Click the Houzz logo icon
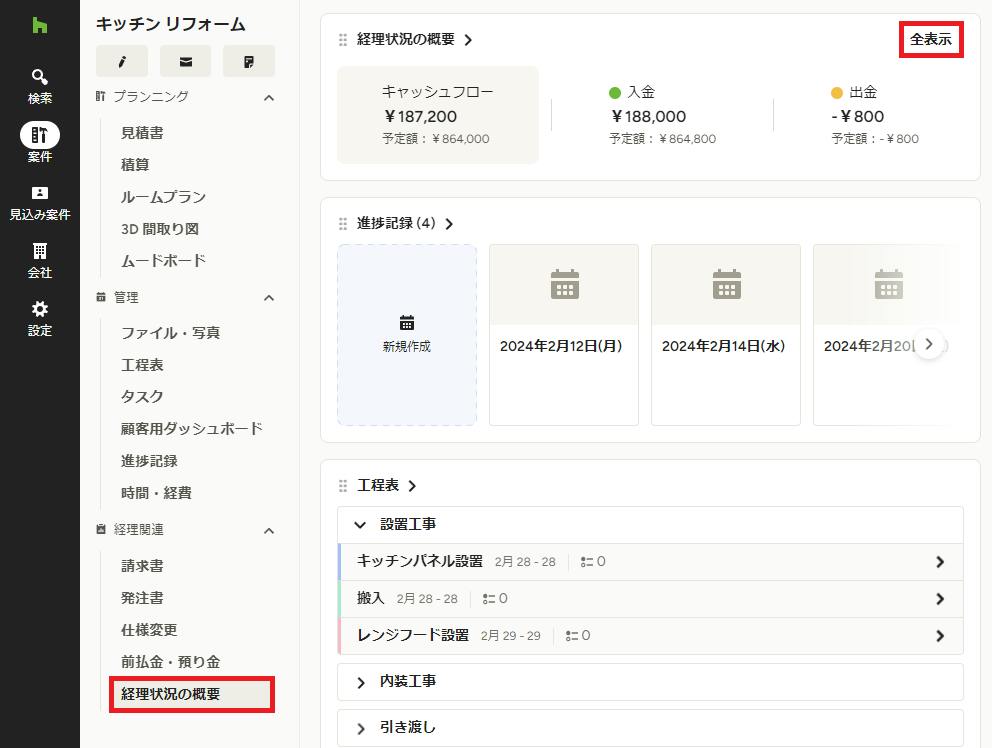992x748 pixels. 40,25
